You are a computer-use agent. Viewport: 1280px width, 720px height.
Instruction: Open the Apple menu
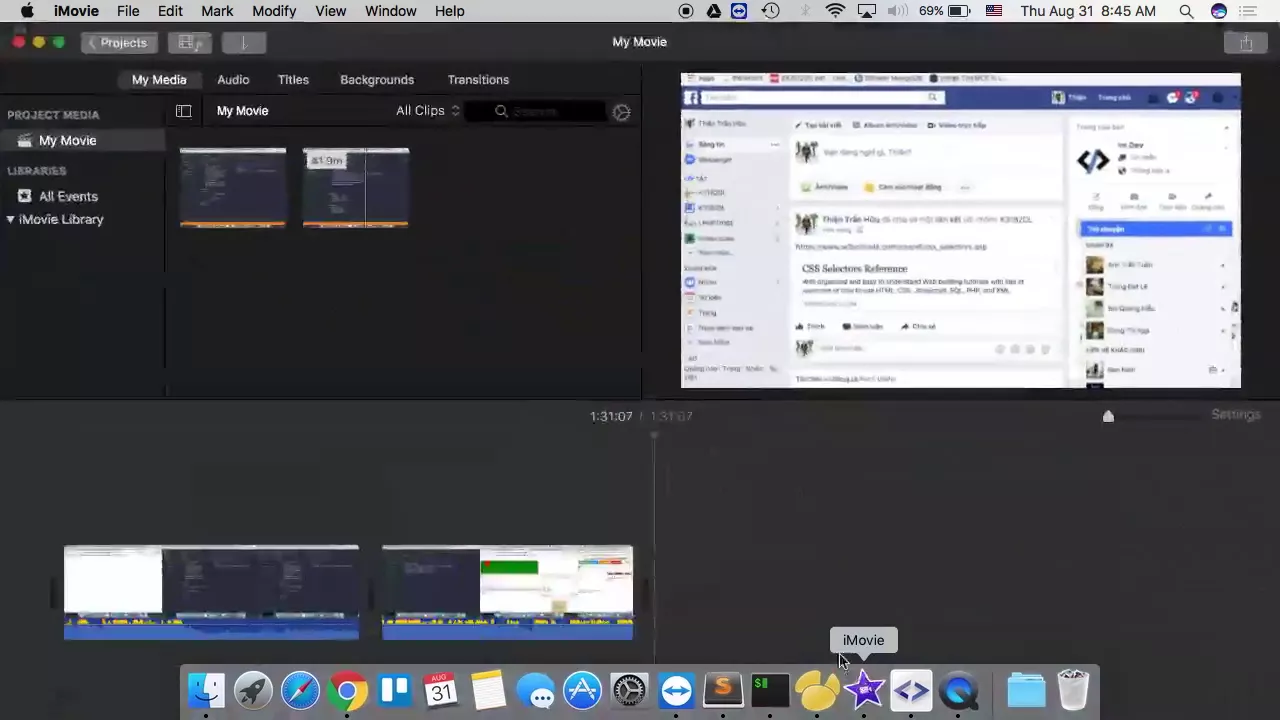[27, 11]
